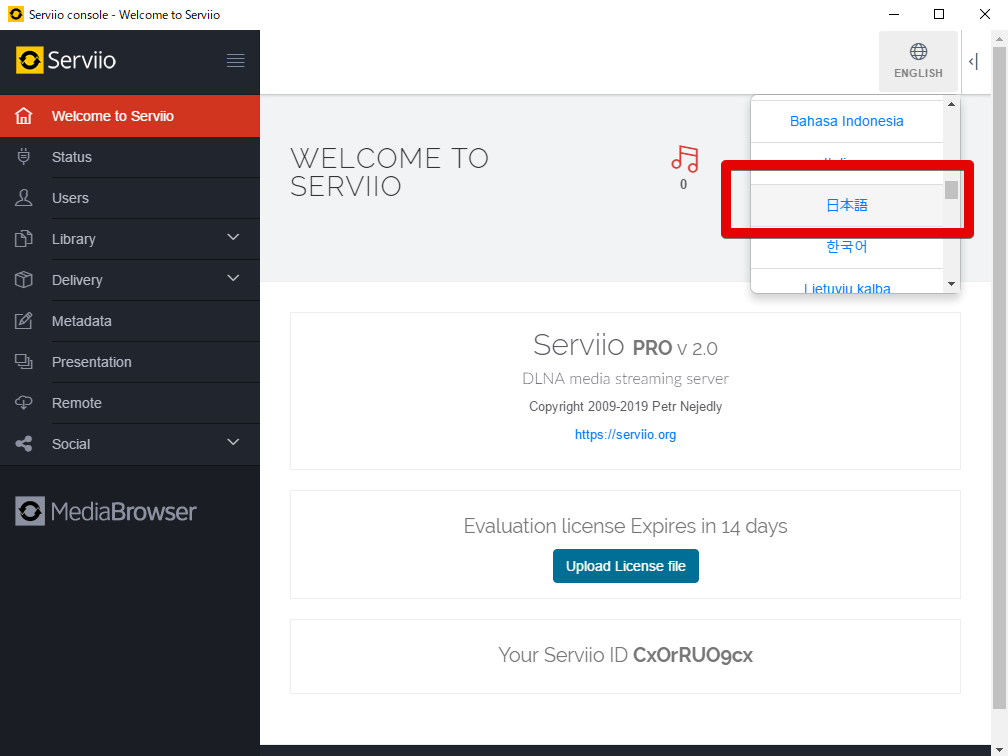
Task: Click the main page scroll down arrow
Action: tap(999, 750)
